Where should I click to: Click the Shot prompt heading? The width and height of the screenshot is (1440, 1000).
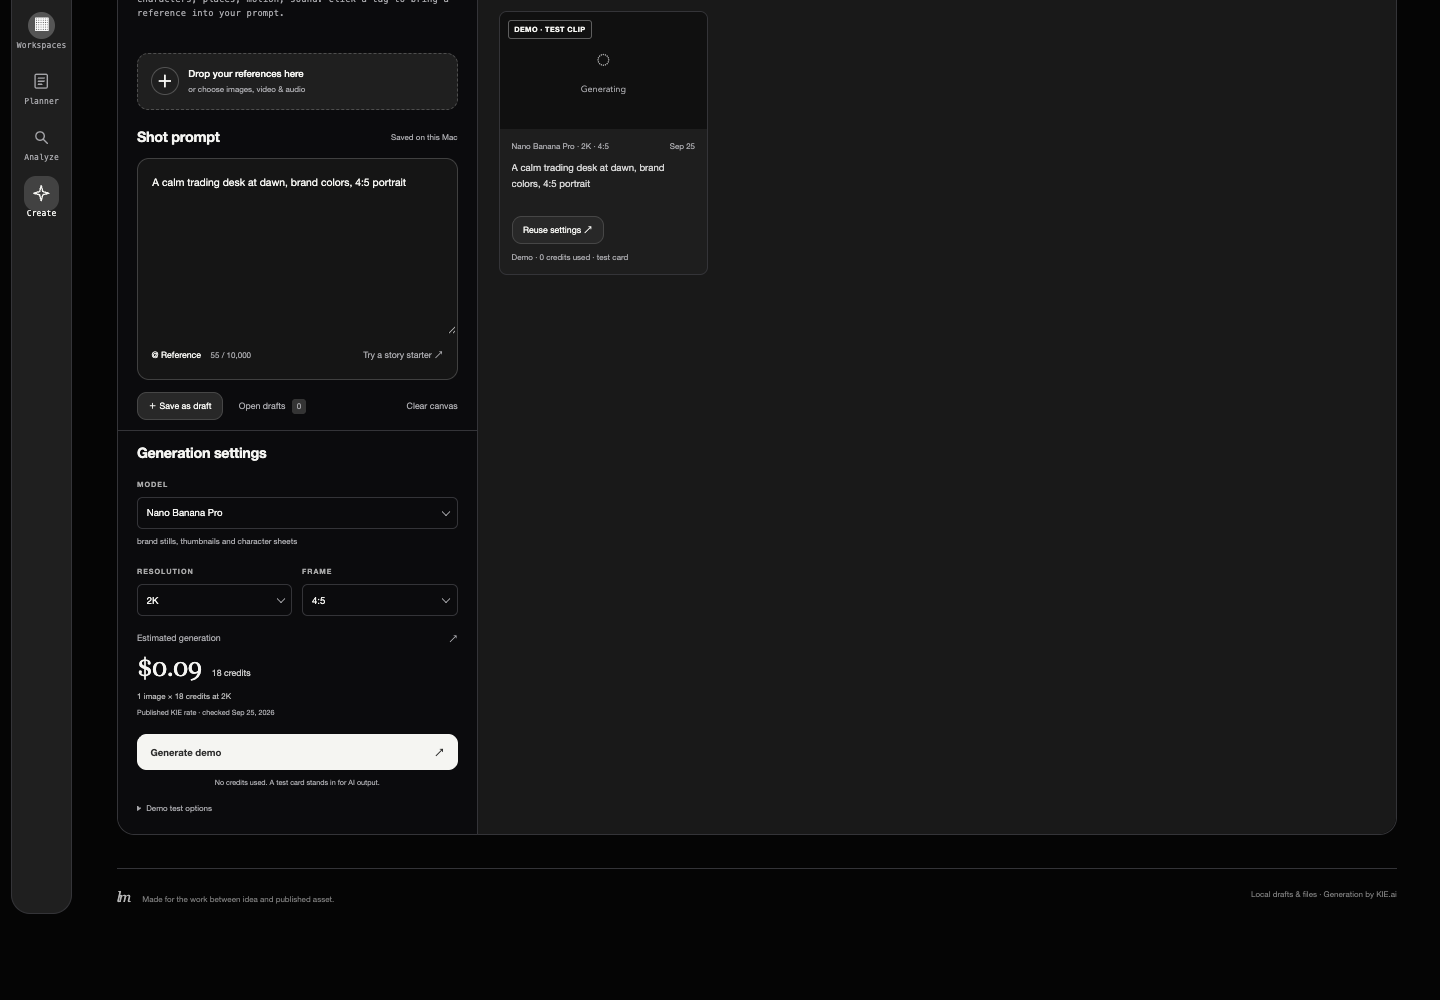pos(178,137)
